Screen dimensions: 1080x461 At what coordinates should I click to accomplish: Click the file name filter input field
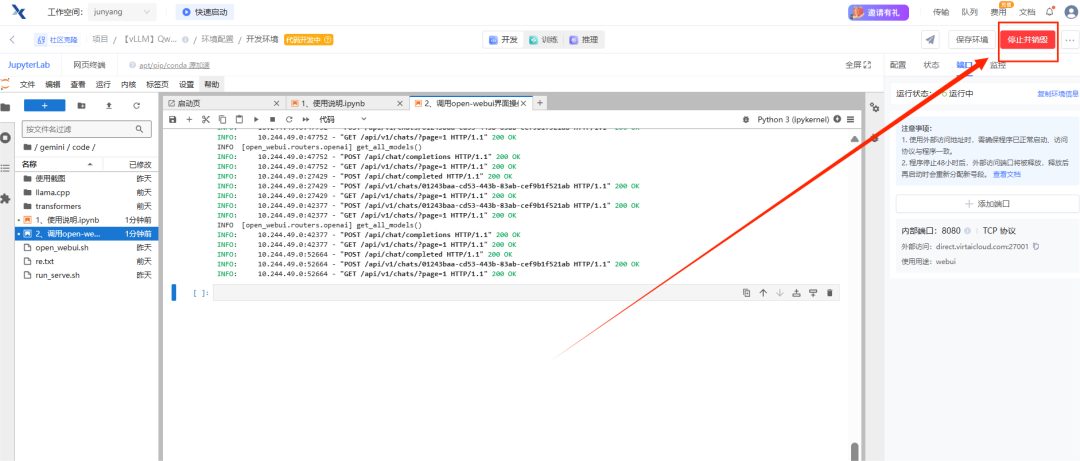point(87,129)
